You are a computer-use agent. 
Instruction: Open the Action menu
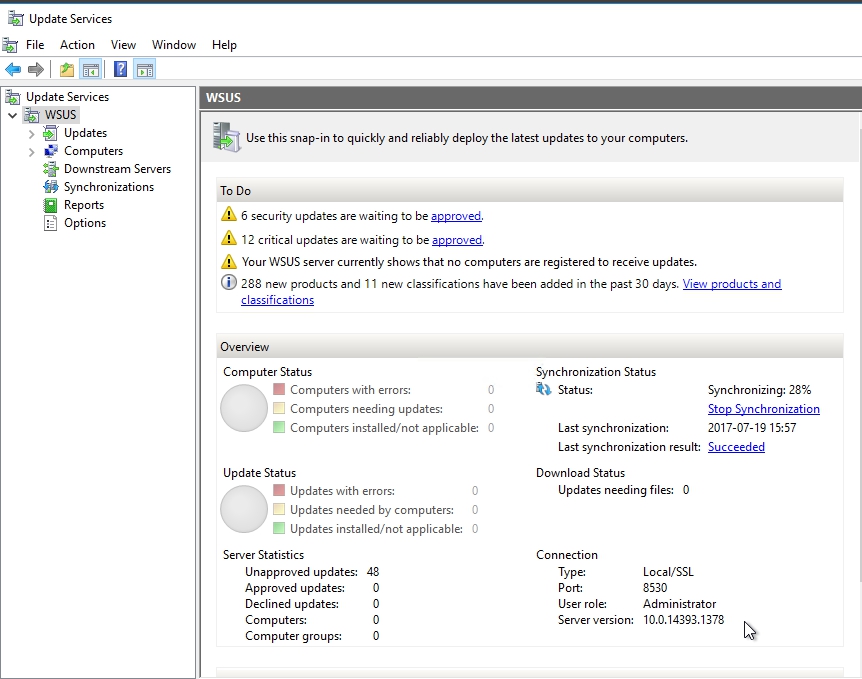[77, 45]
